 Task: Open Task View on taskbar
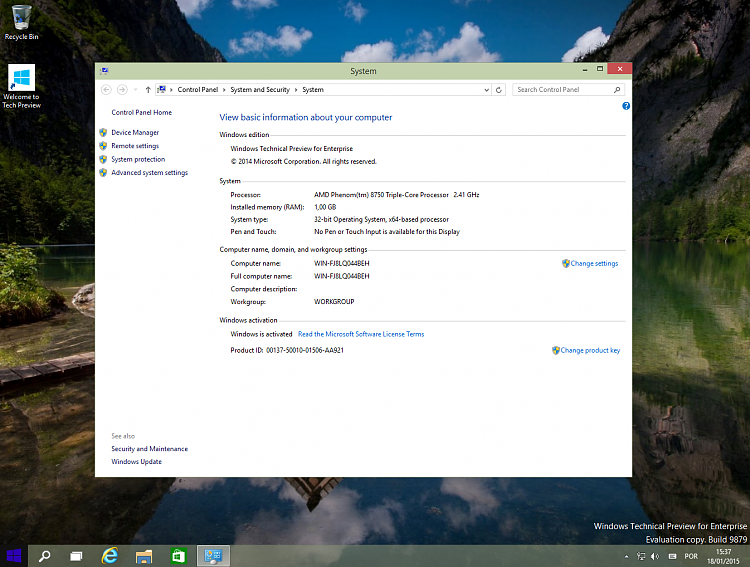point(77,556)
